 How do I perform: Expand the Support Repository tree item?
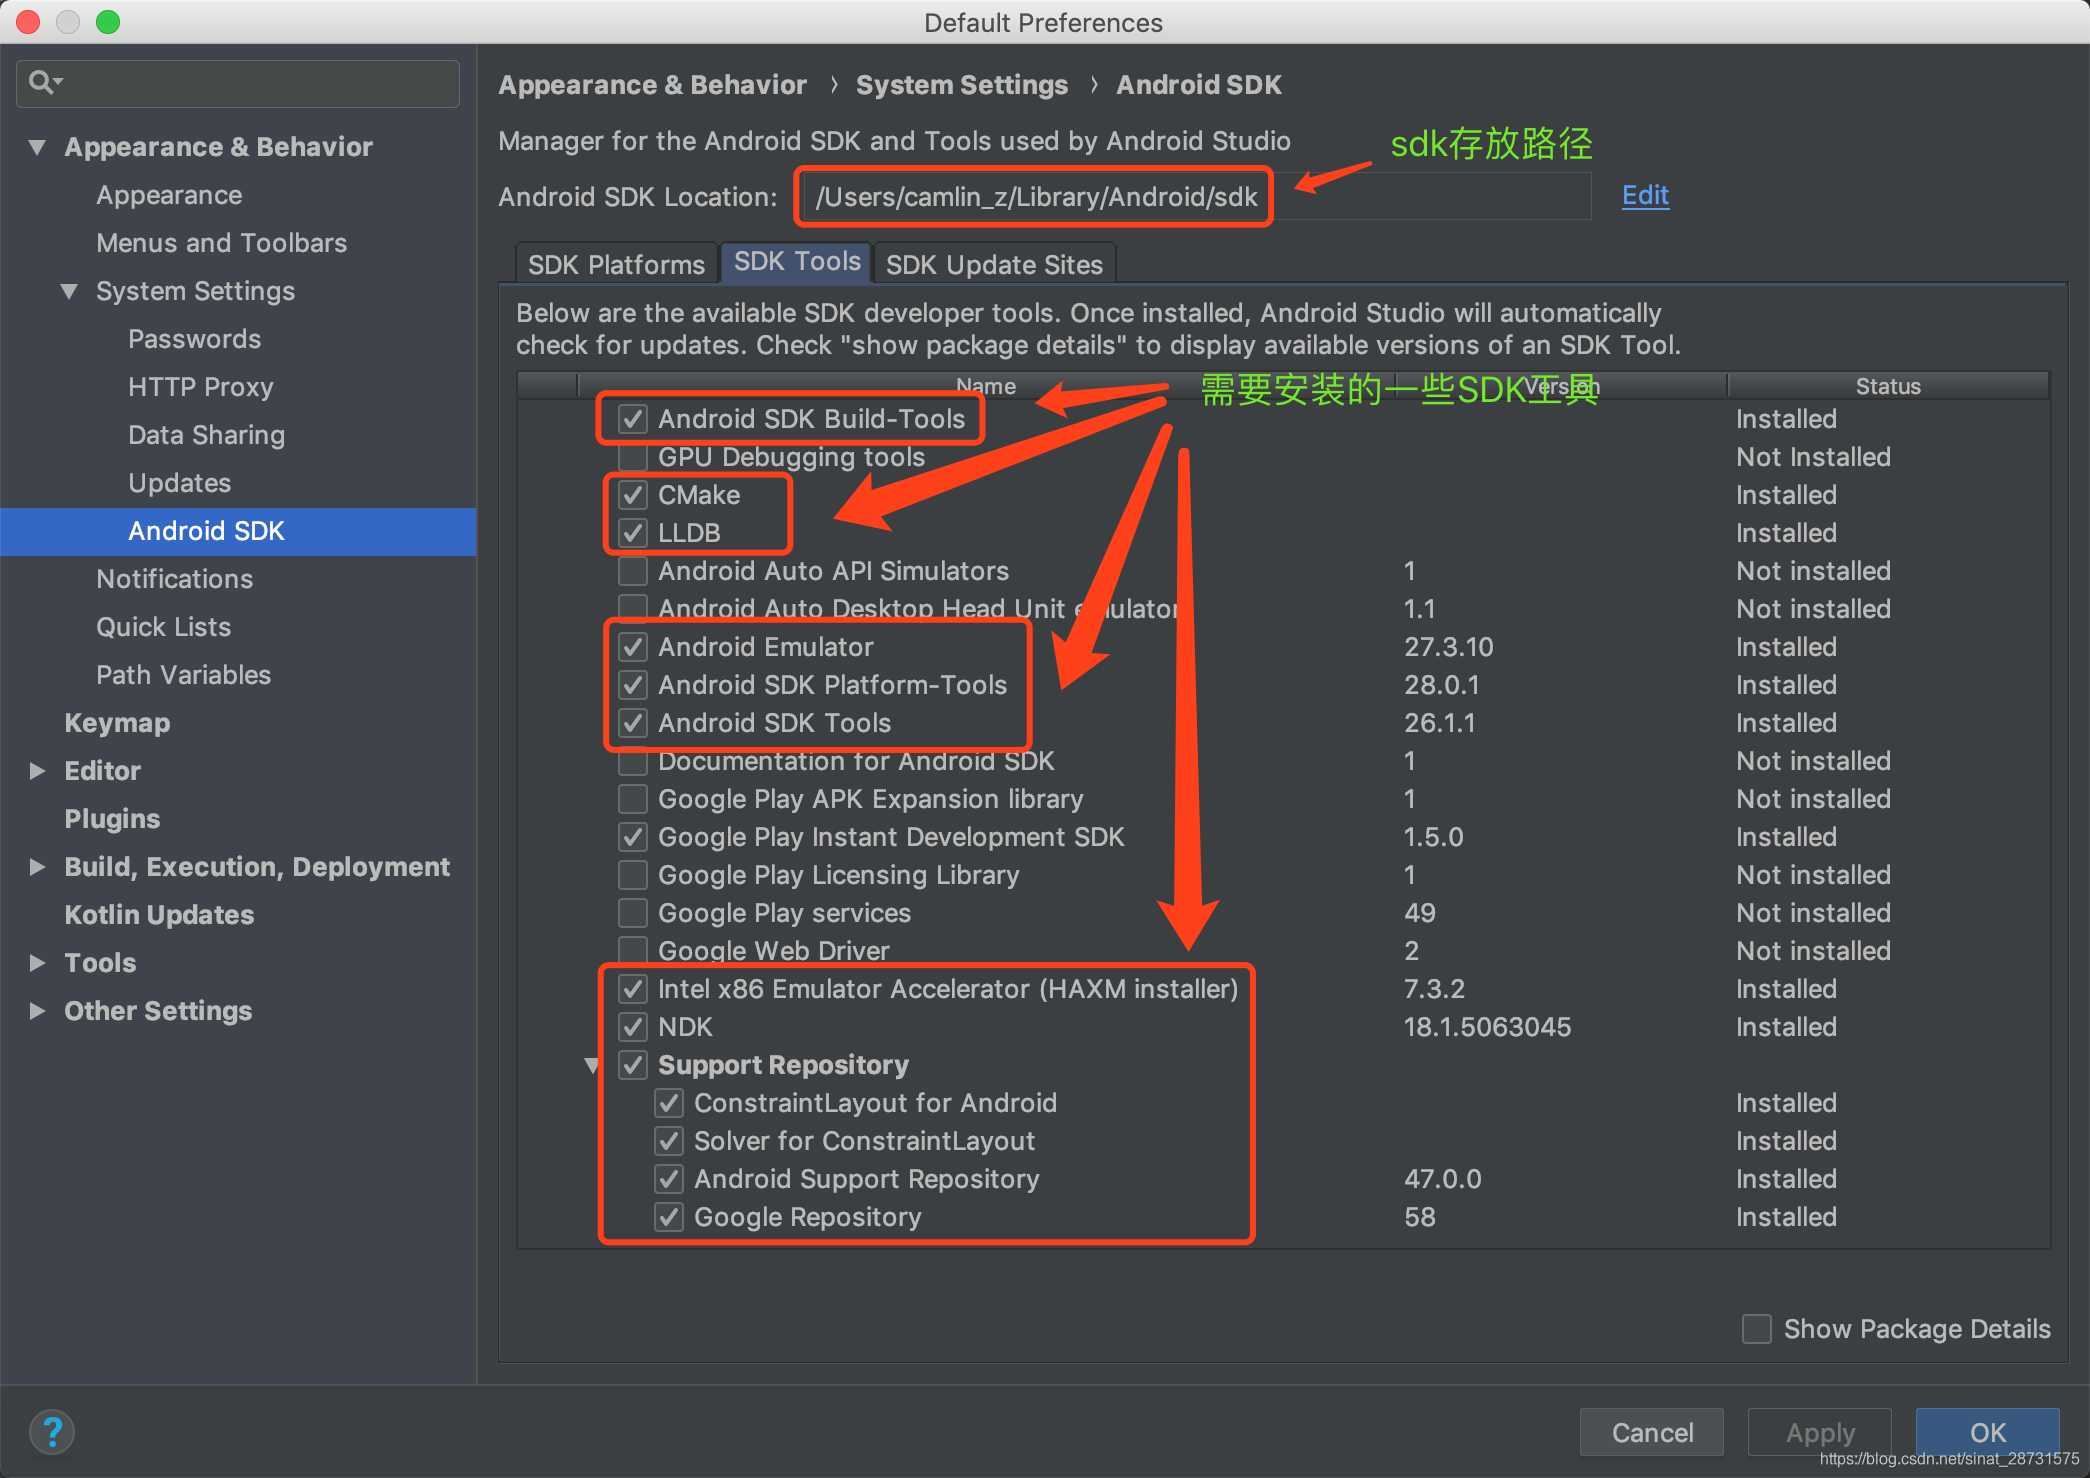click(593, 1062)
